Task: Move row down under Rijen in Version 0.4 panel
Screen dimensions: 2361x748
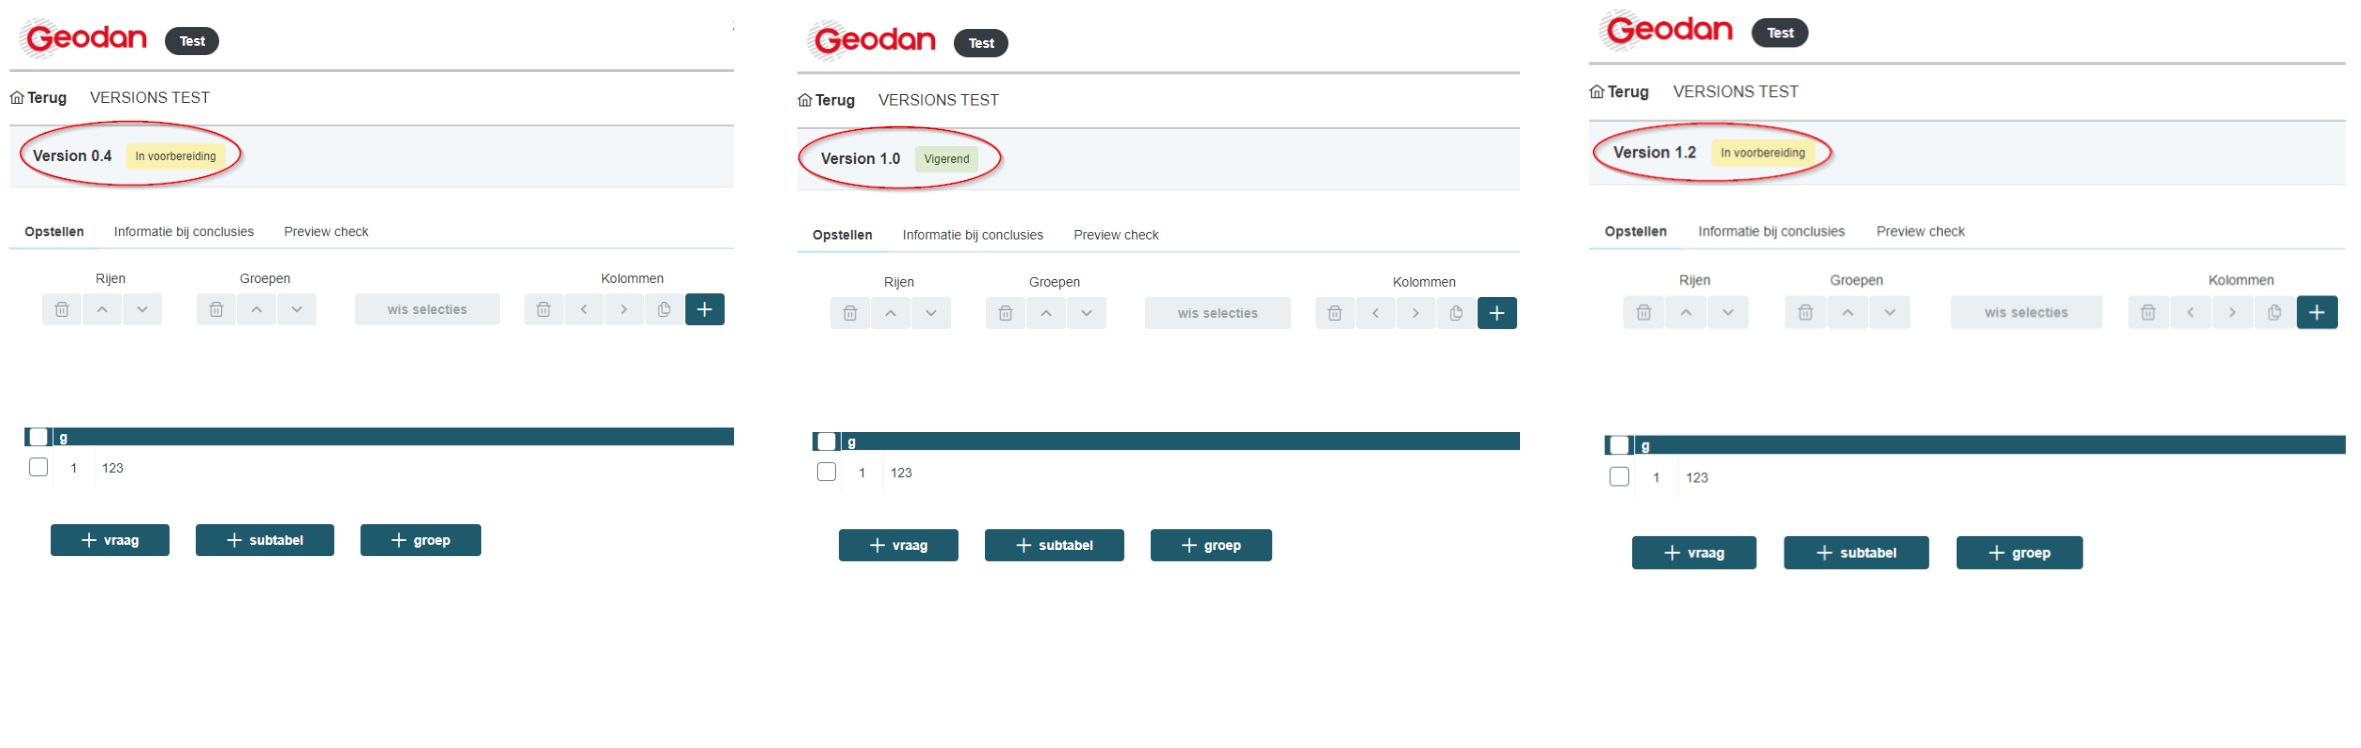Action: pyautogui.click(x=142, y=310)
